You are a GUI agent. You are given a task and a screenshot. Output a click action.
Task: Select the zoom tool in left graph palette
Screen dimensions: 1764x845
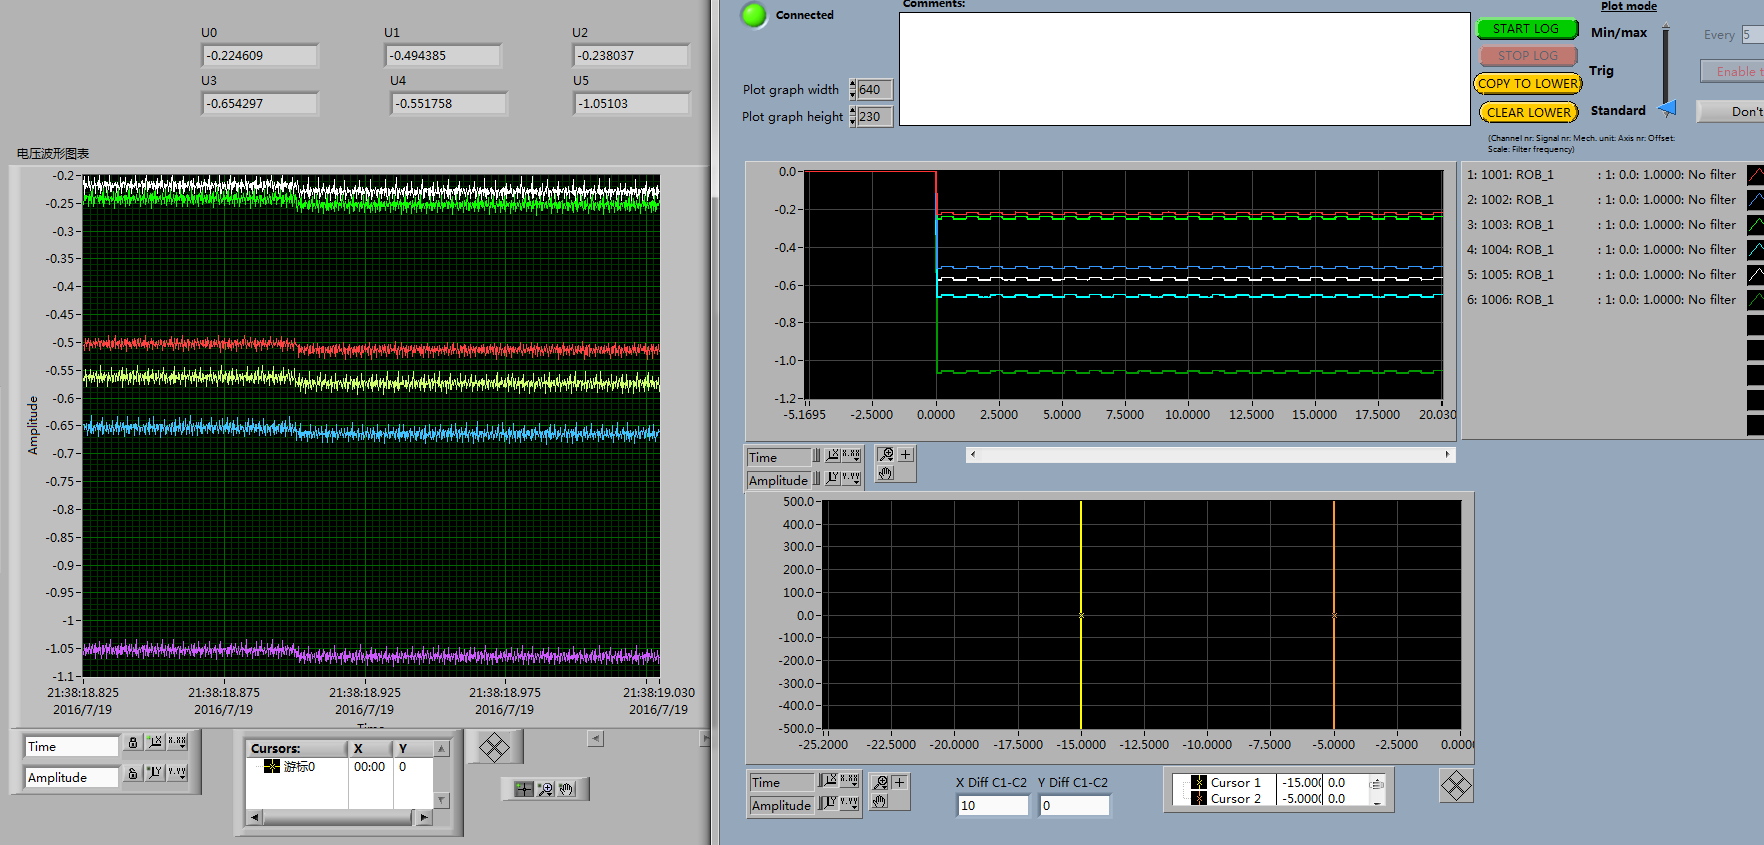546,790
